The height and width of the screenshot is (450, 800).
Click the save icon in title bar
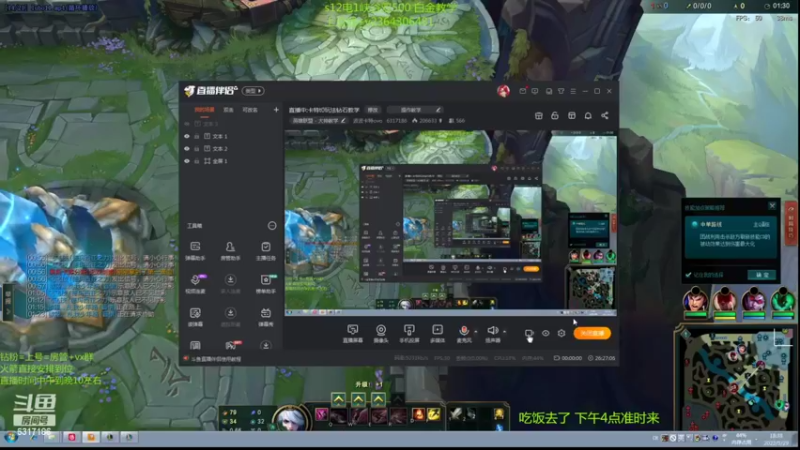click(x=548, y=91)
